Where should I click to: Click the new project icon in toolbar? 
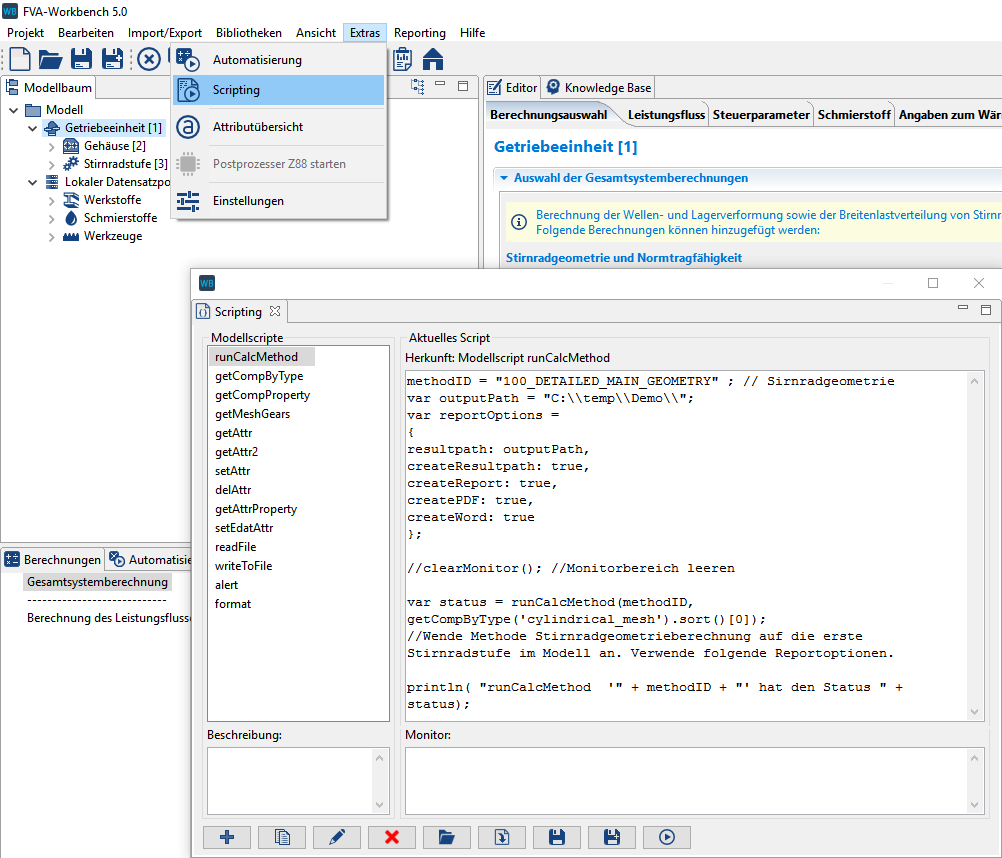(20, 59)
